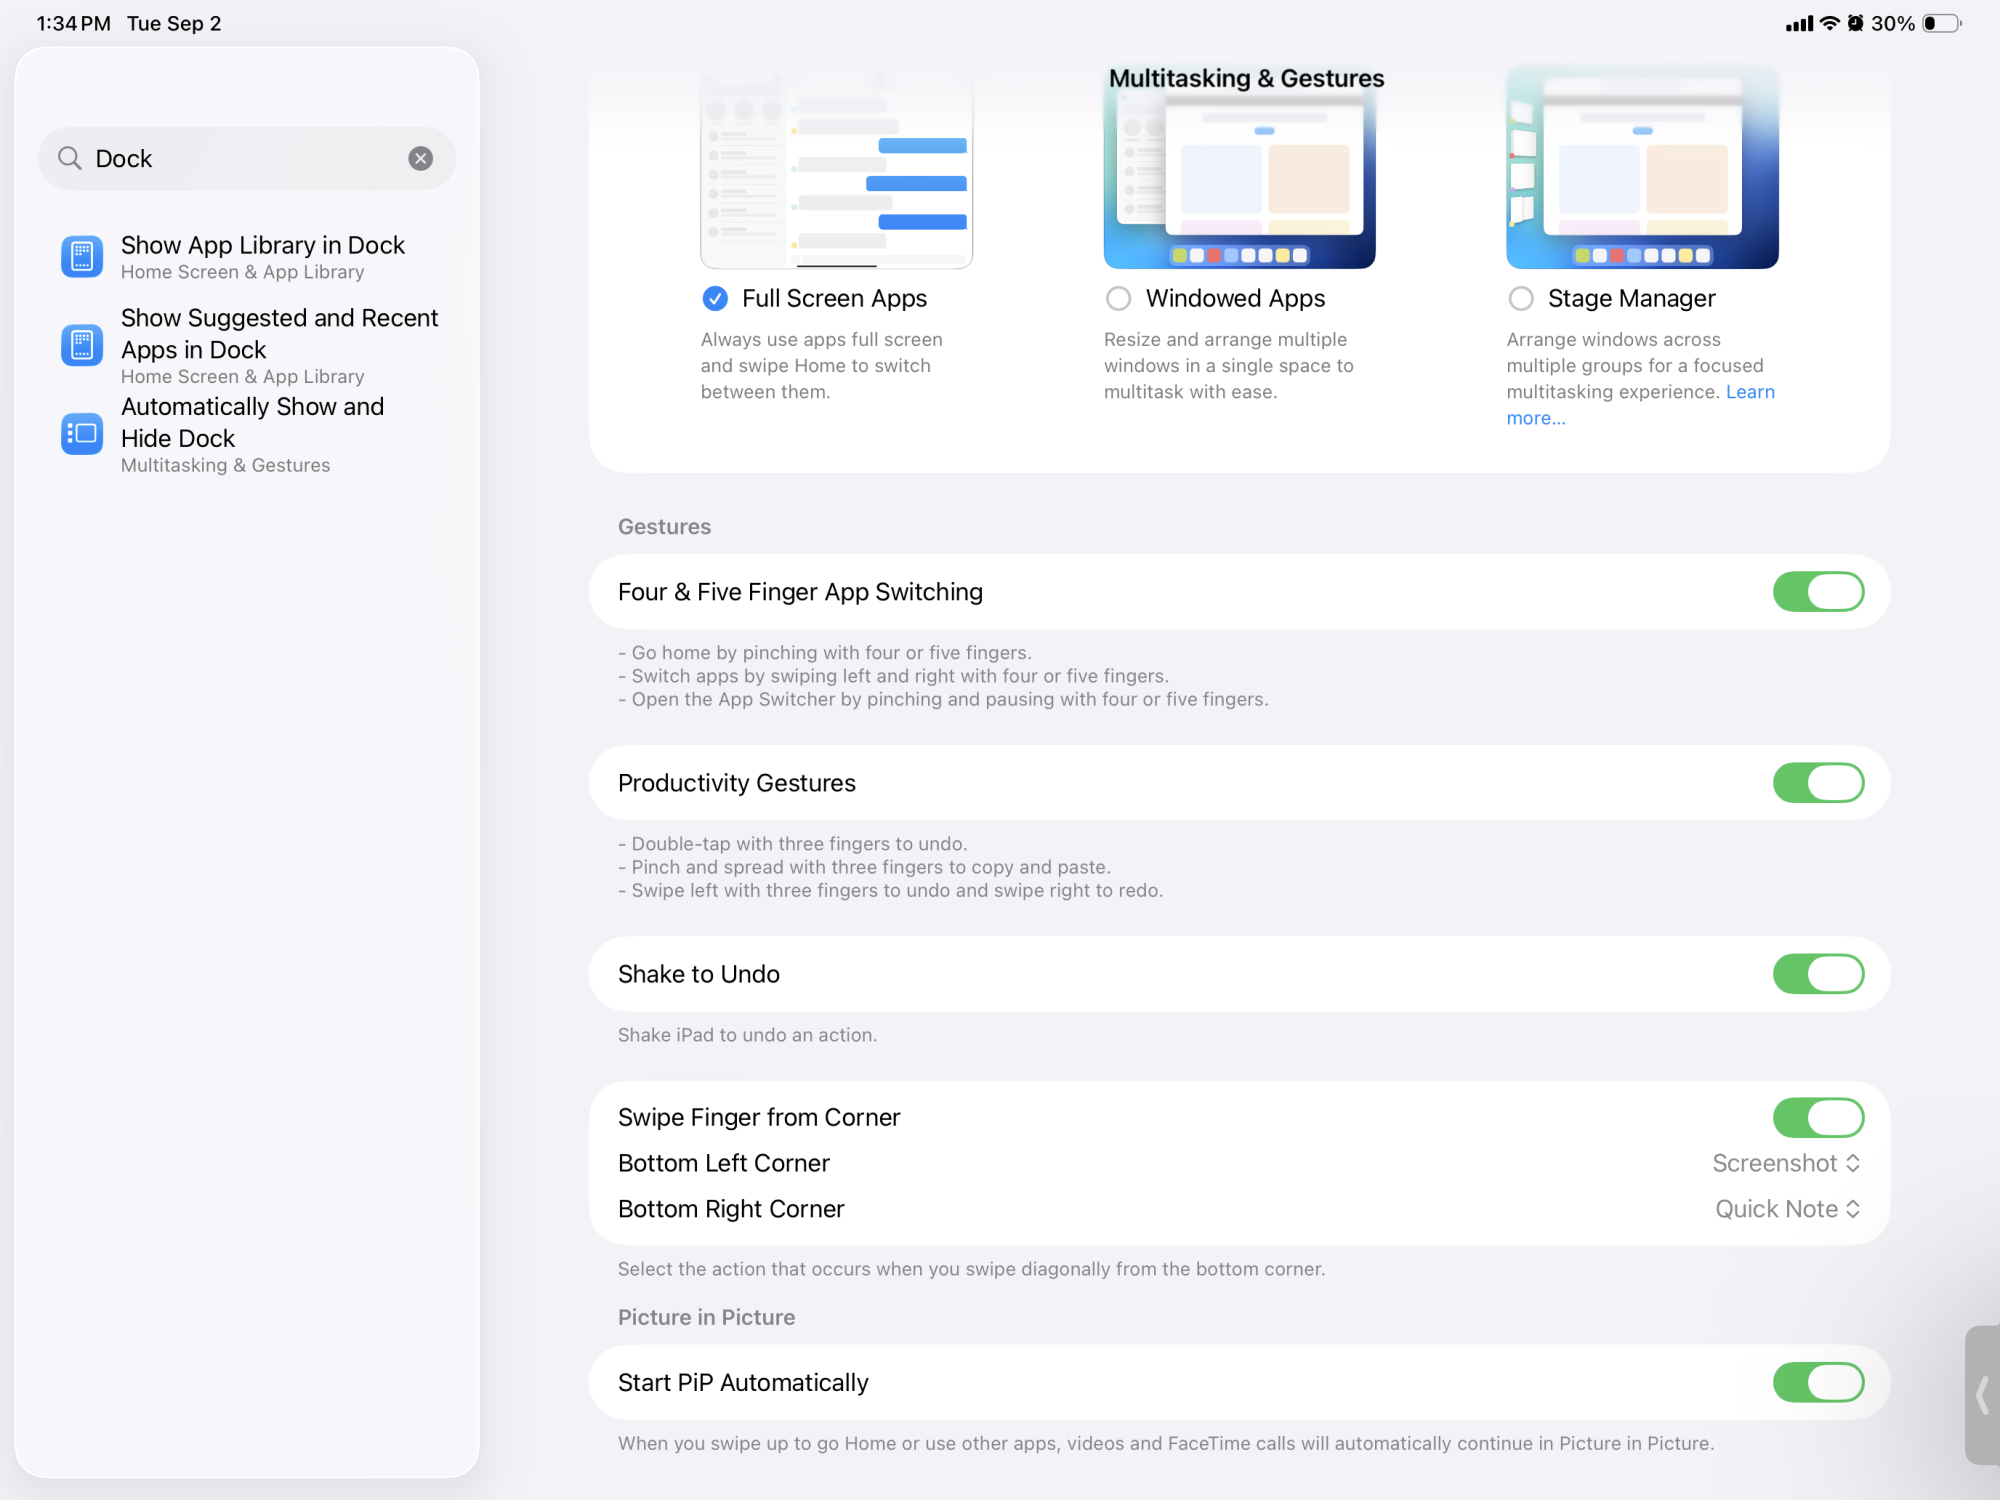Image resolution: width=2000 pixels, height=1500 pixels.
Task: Disable Four & Five Finger App Switching
Action: tap(1817, 592)
